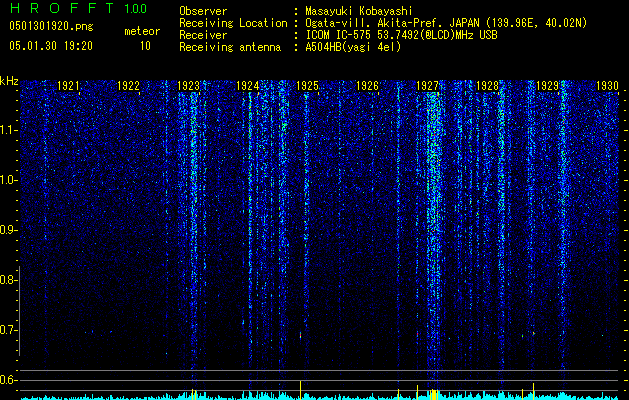Screen dimensions: 629x400
Task: Click the 1929 time marker
Action: tap(547, 85)
